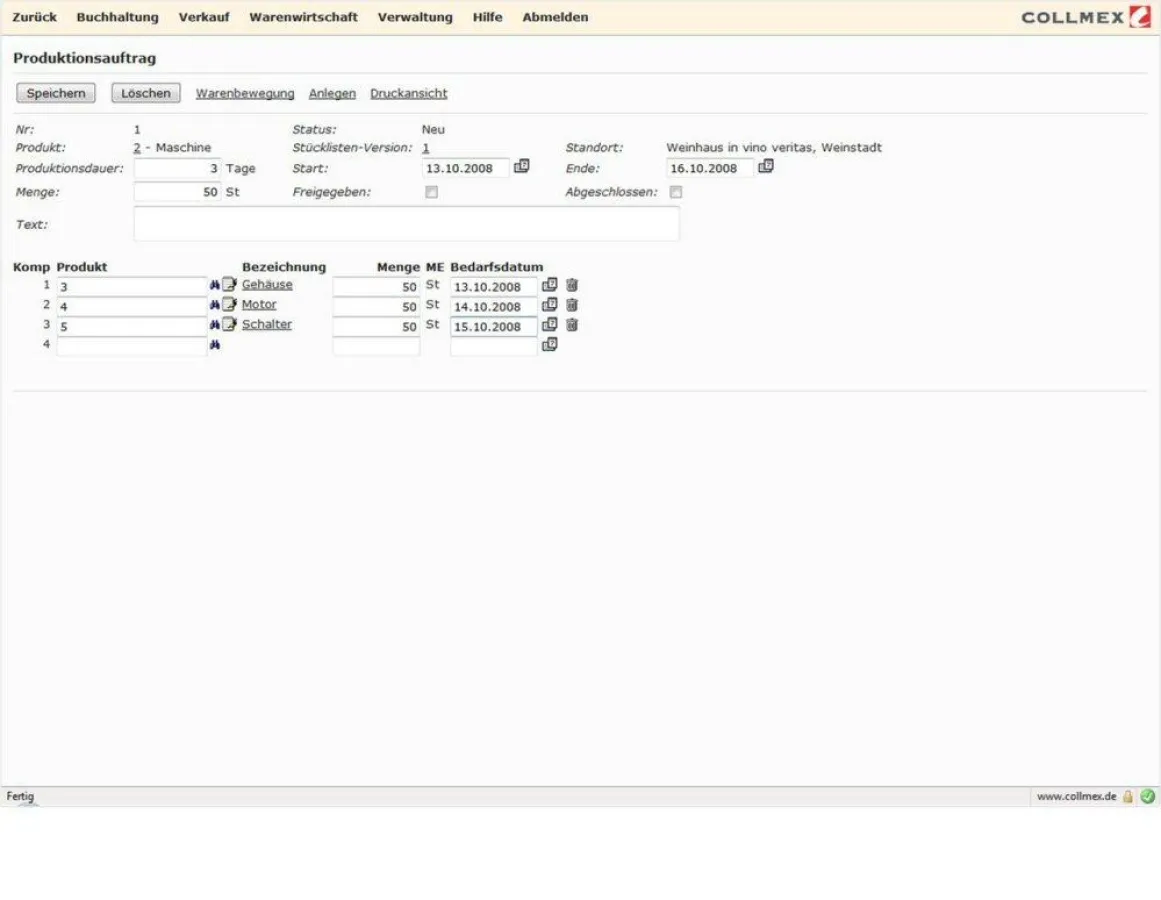The width and height of the screenshot is (1161, 900).
Task: Click the COLLMEX logo
Action: tap(1083, 16)
